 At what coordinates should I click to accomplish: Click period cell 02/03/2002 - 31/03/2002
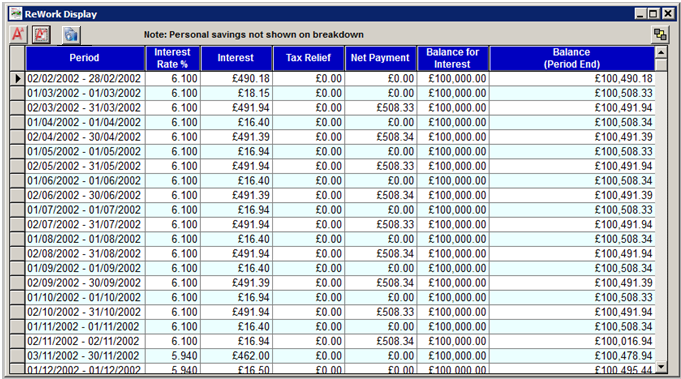coord(85,108)
